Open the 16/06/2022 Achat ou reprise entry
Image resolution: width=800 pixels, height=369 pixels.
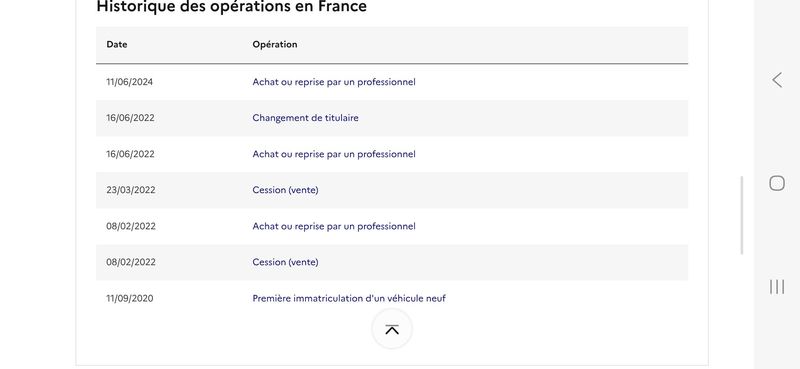pos(334,154)
